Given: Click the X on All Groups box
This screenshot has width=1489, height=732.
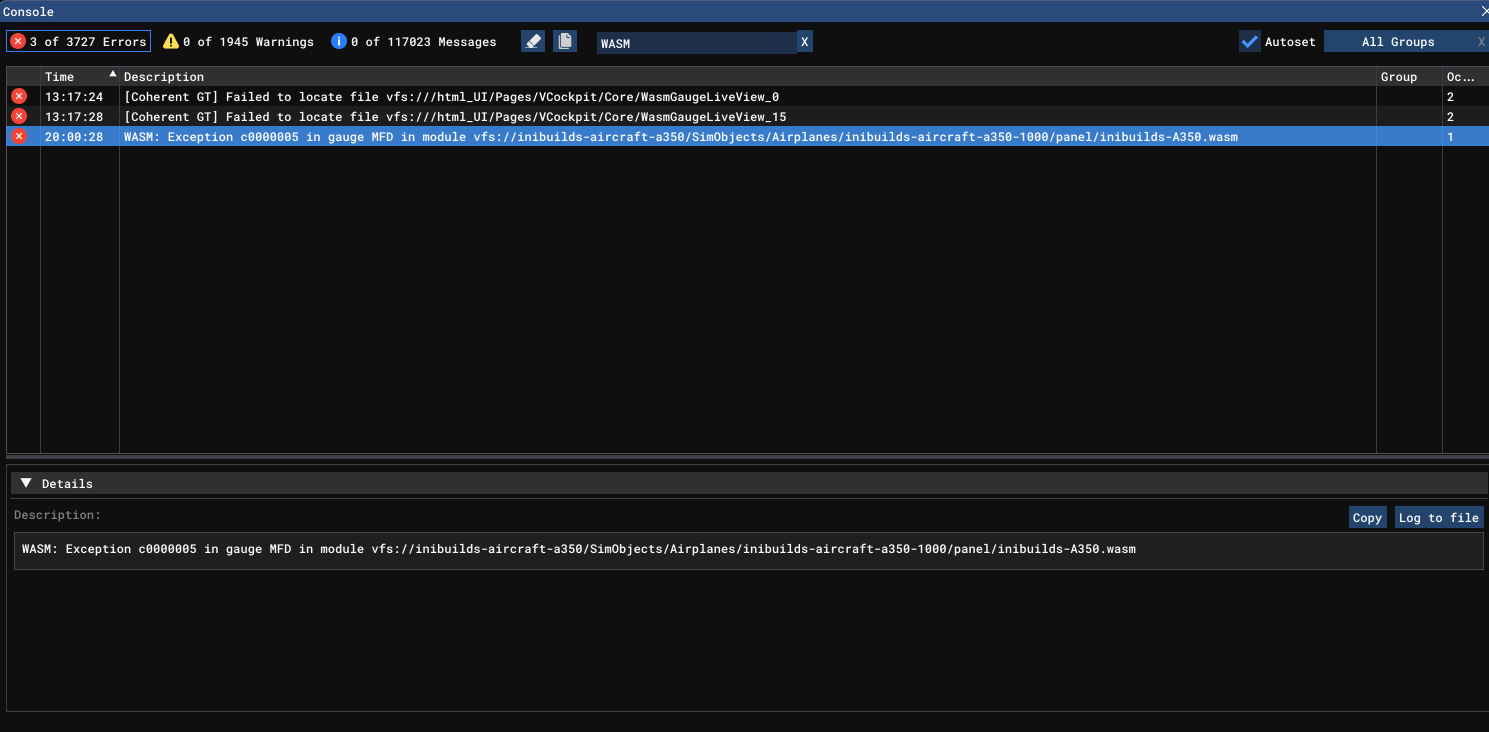Looking at the screenshot, I should click(1481, 42).
